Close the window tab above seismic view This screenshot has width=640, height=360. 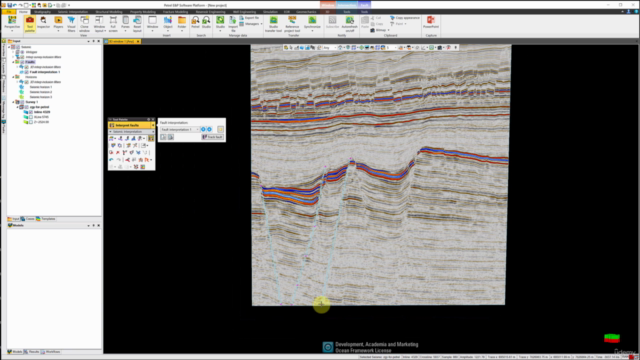coord(138,42)
